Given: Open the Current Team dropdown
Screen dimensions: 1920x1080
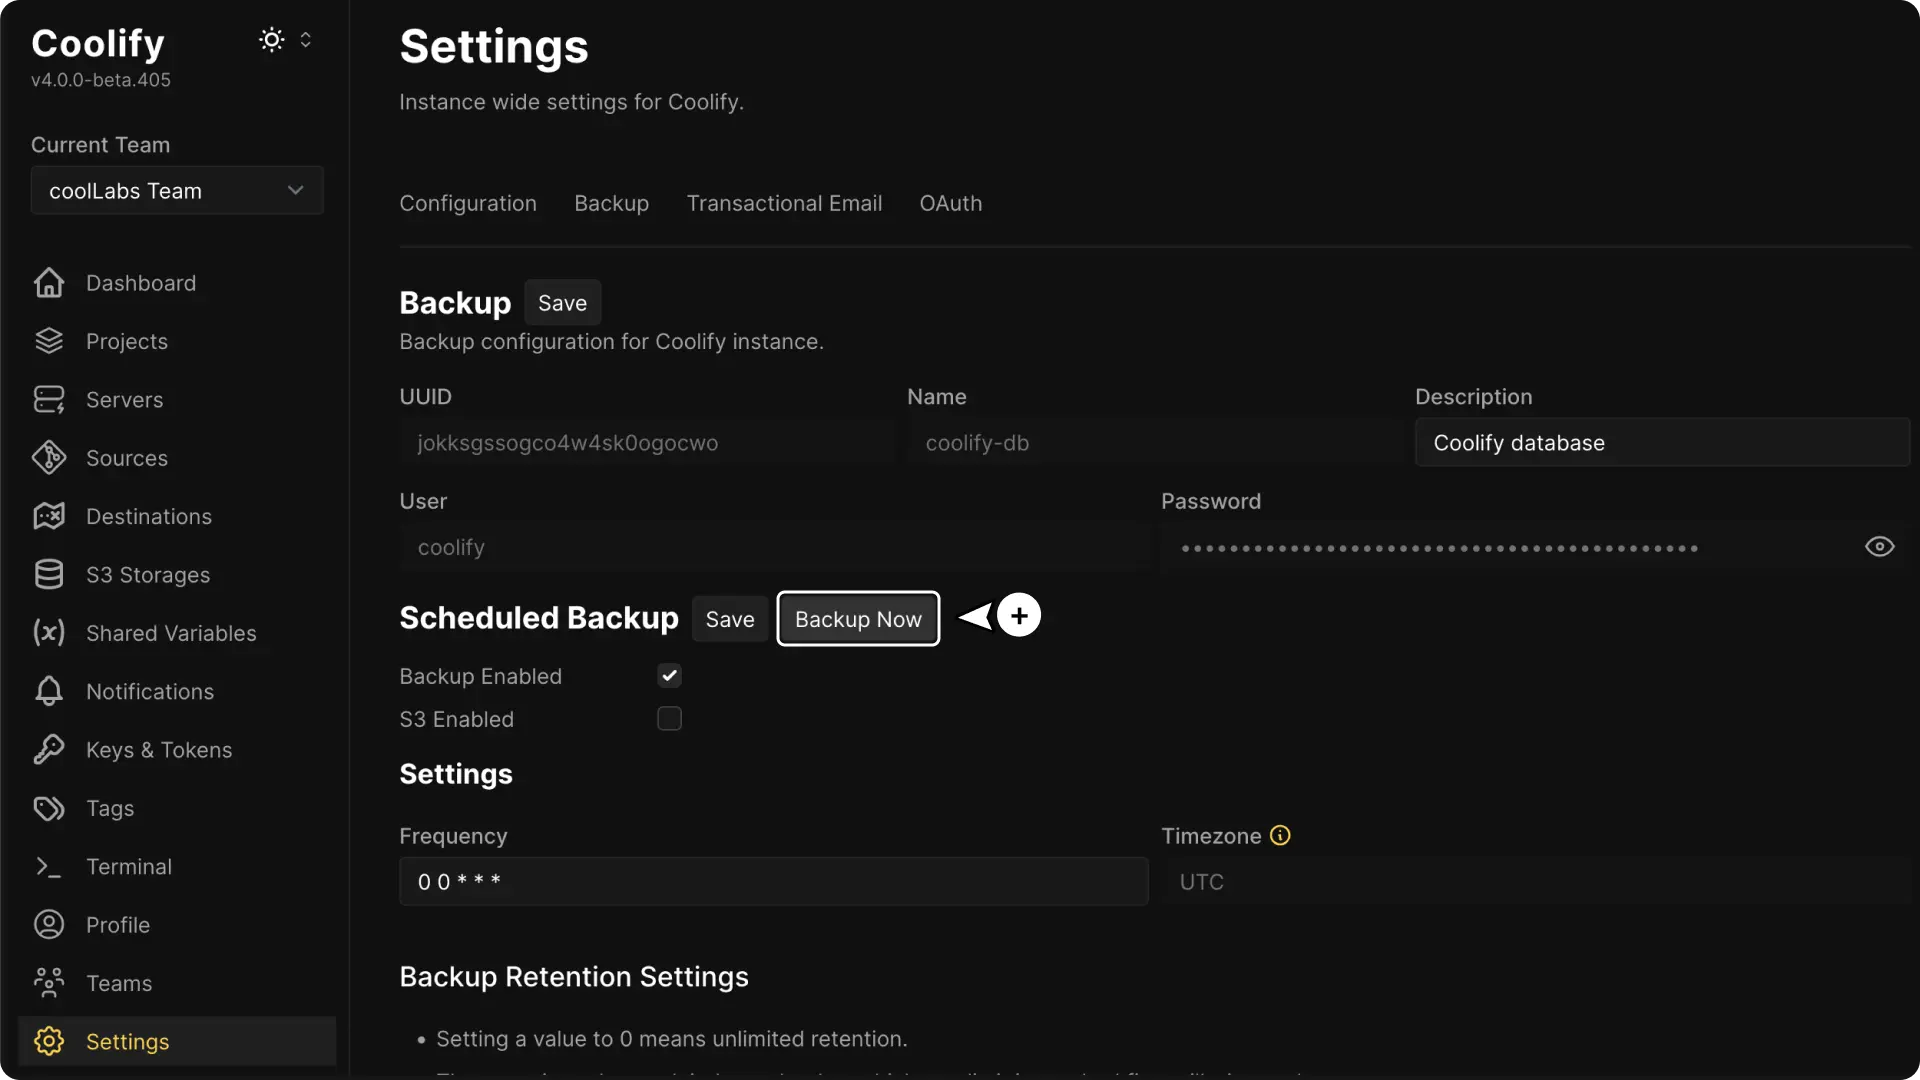Looking at the screenshot, I should (x=176, y=191).
